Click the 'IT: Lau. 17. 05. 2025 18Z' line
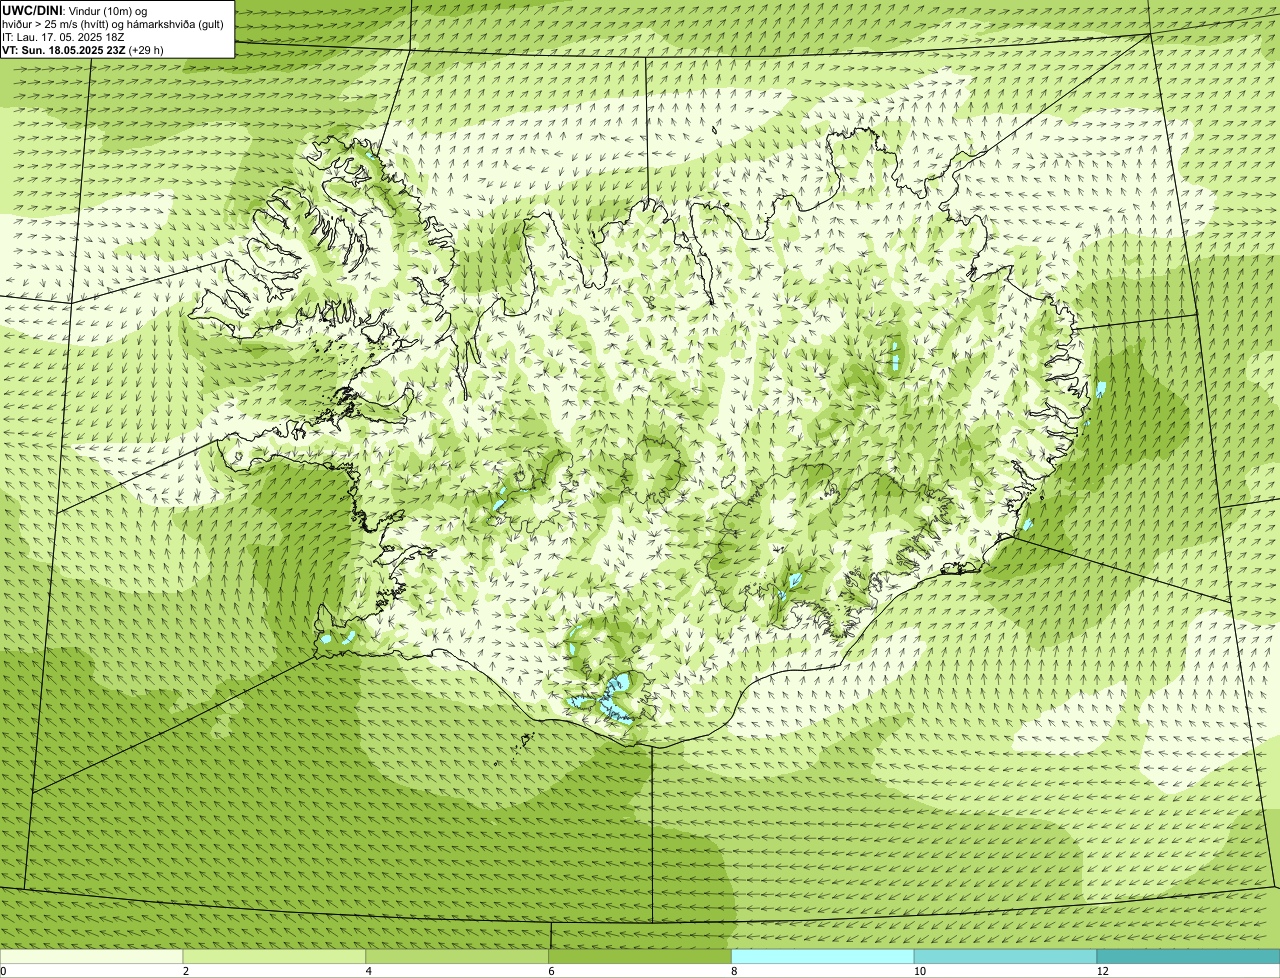The image size is (1280, 978). (63, 37)
